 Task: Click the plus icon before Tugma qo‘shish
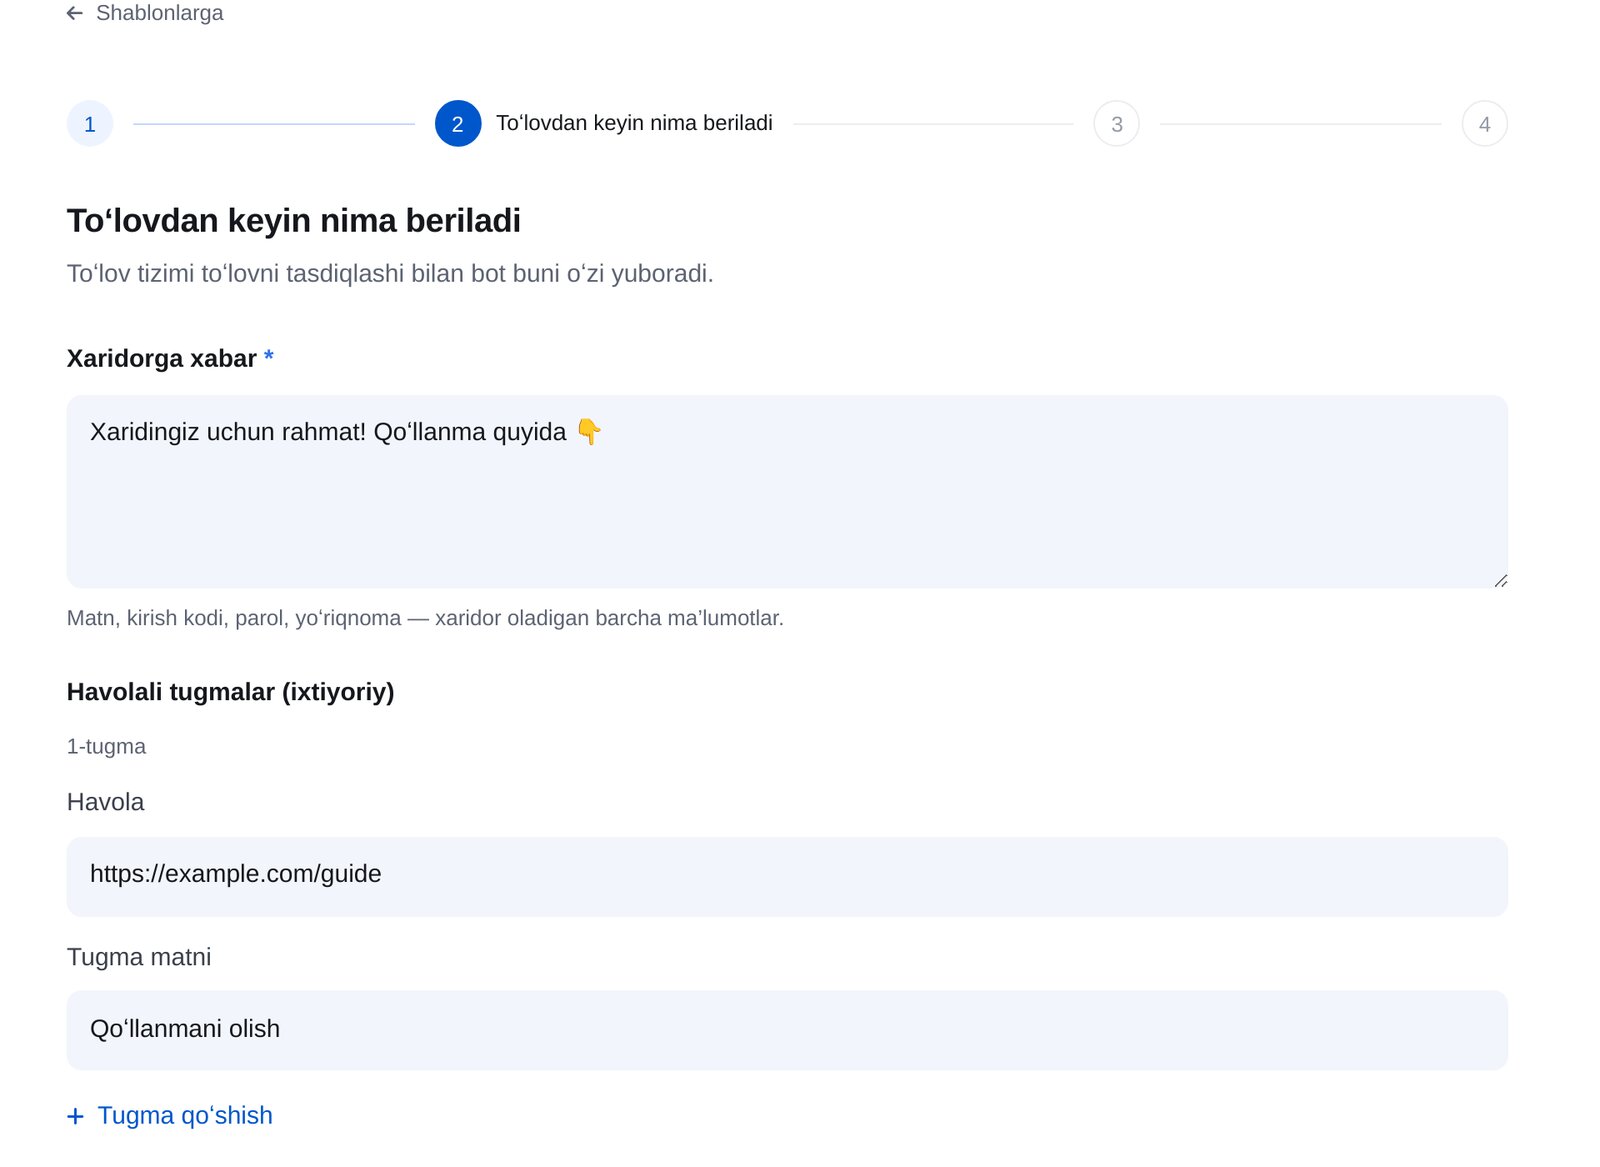point(75,1116)
